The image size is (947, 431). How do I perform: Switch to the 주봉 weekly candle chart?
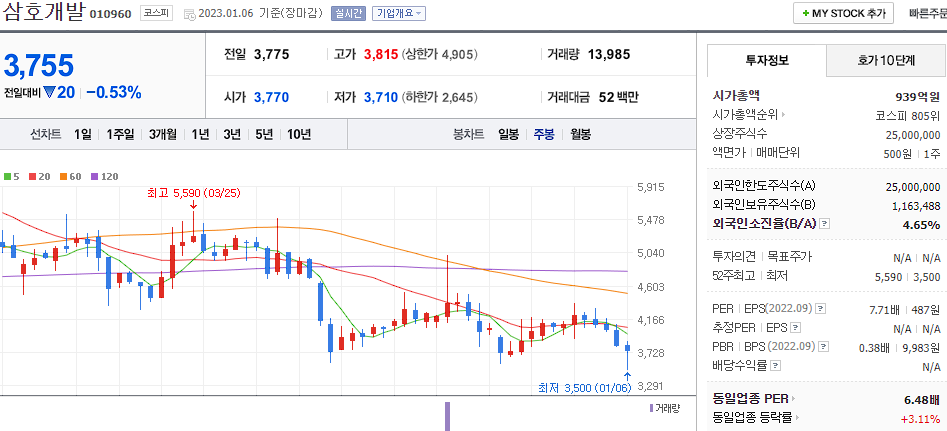point(544,135)
